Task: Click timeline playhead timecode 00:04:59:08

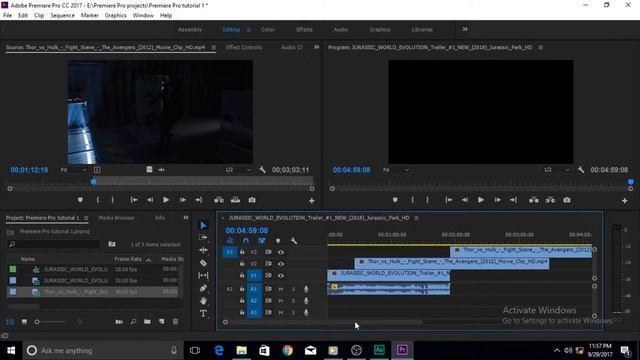Action: click(247, 231)
